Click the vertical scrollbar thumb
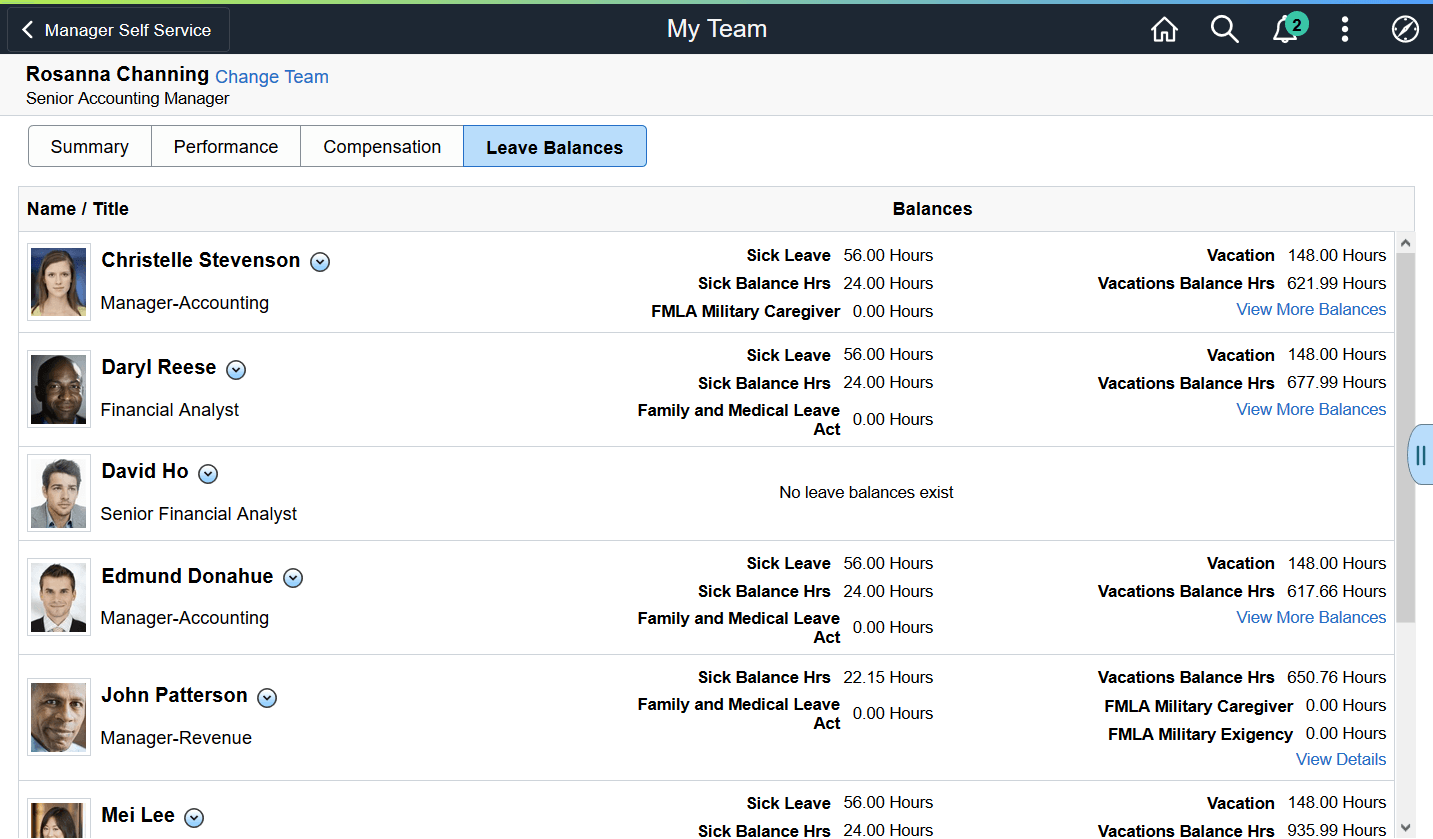This screenshot has height=839, width=1433. [1405, 437]
